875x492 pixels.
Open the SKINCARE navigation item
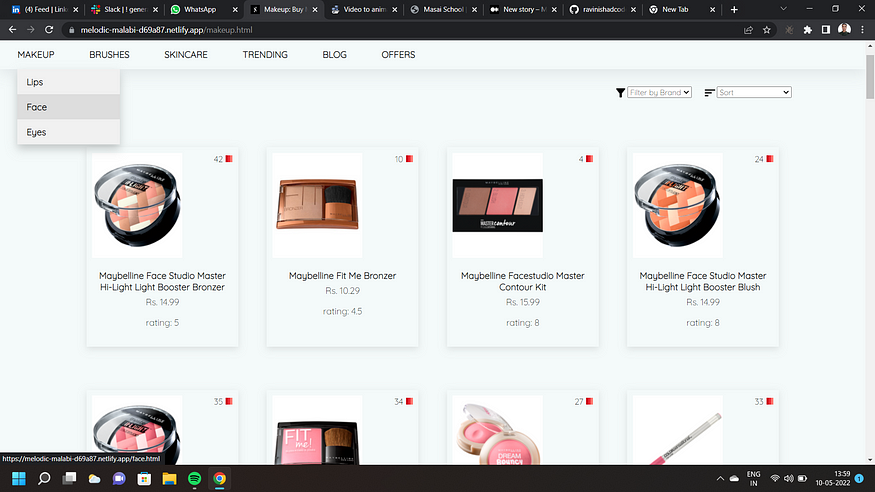click(186, 55)
